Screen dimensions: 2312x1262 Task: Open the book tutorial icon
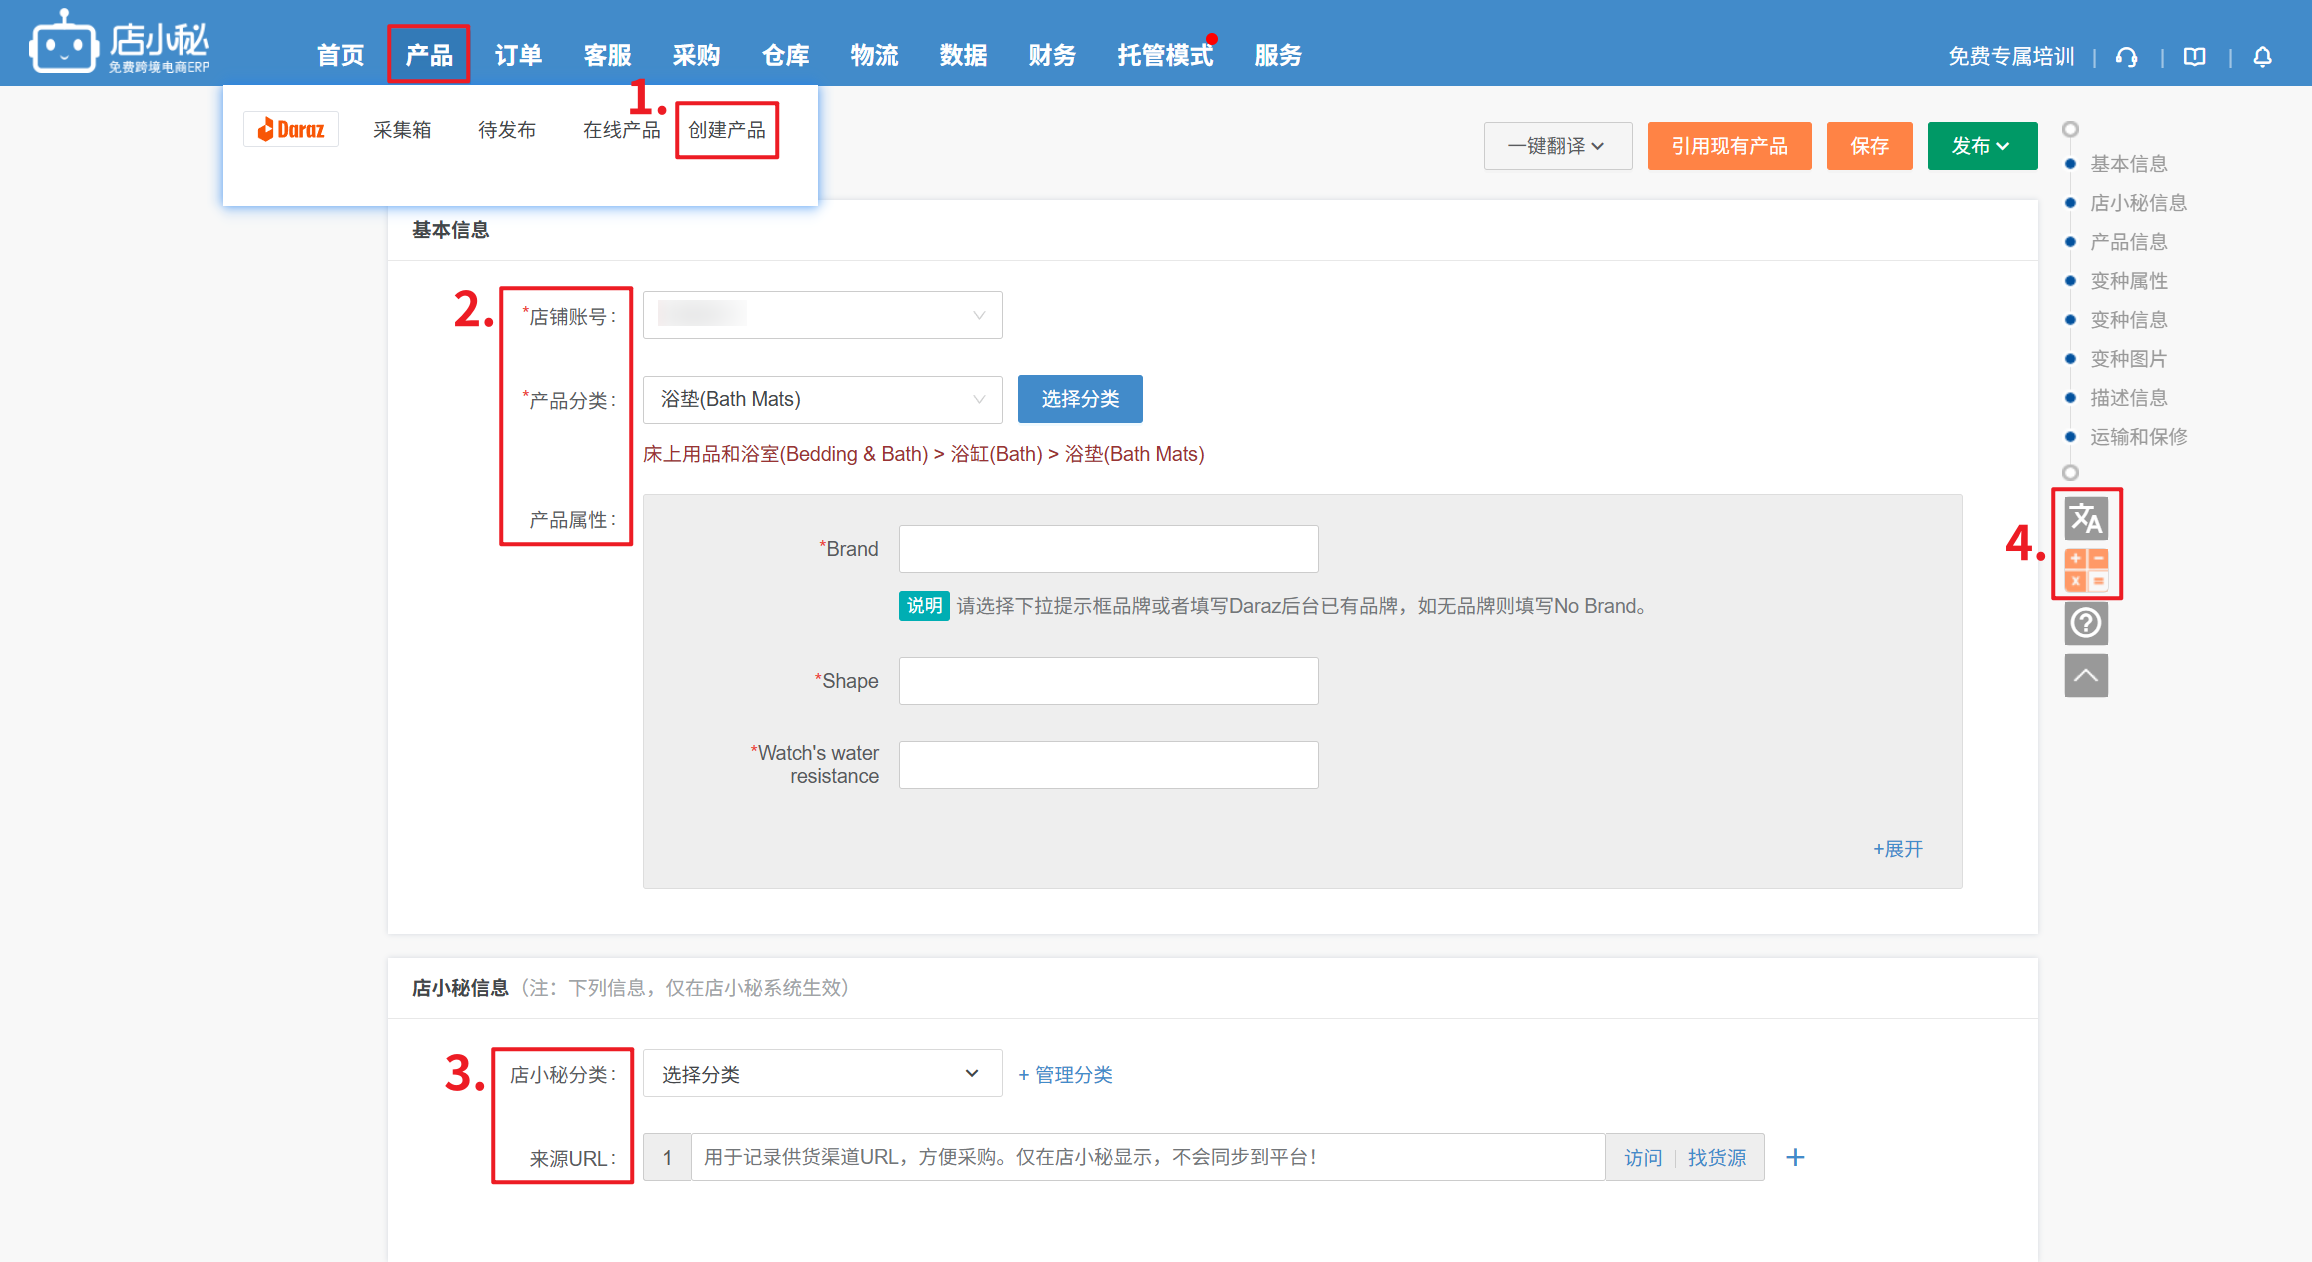click(2195, 57)
